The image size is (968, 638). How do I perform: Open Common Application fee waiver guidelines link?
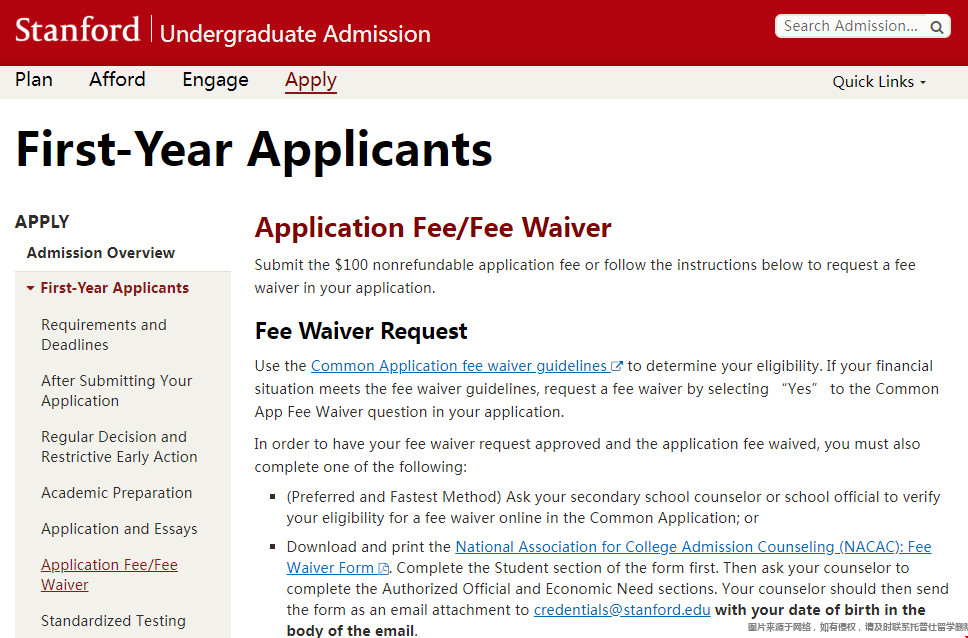[459, 366]
